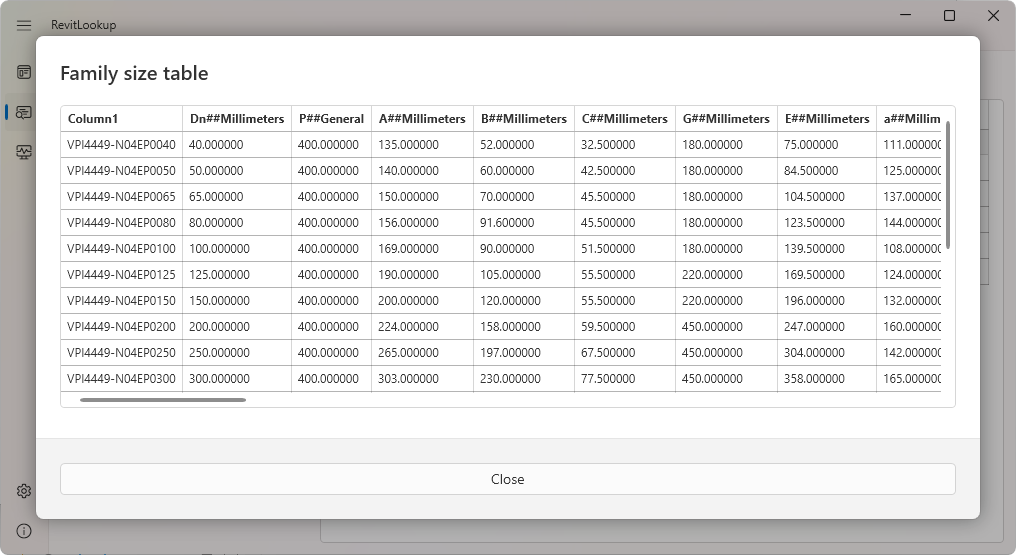
Task: Select the Snoop summary sidebar icon
Action: click(24, 112)
